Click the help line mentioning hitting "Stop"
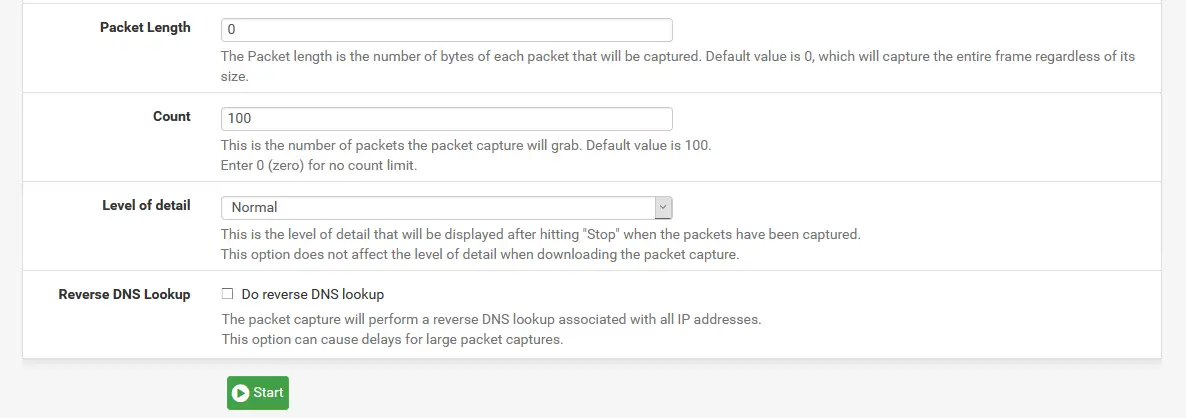This screenshot has width=1186, height=418. point(540,234)
